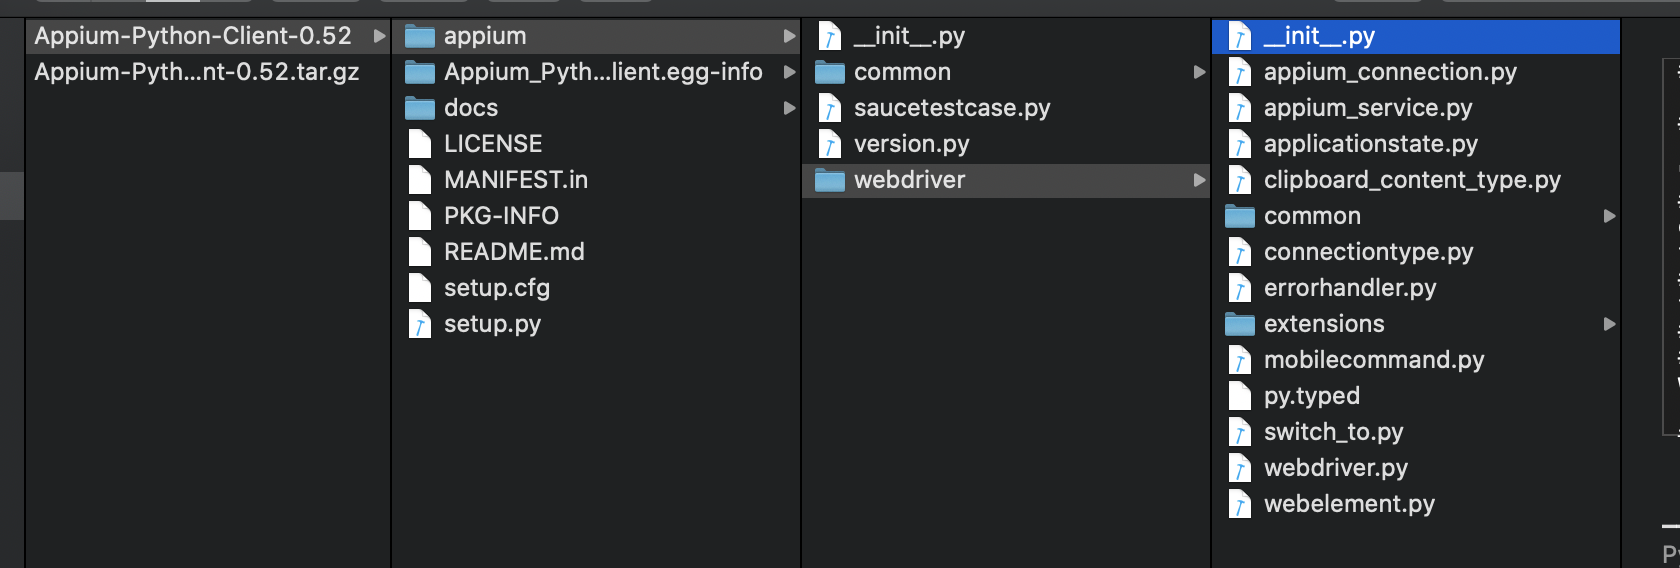Viewport: 1680px width, 568px height.
Task: Click the setup.py Python file icon
Action: [419, 324]
